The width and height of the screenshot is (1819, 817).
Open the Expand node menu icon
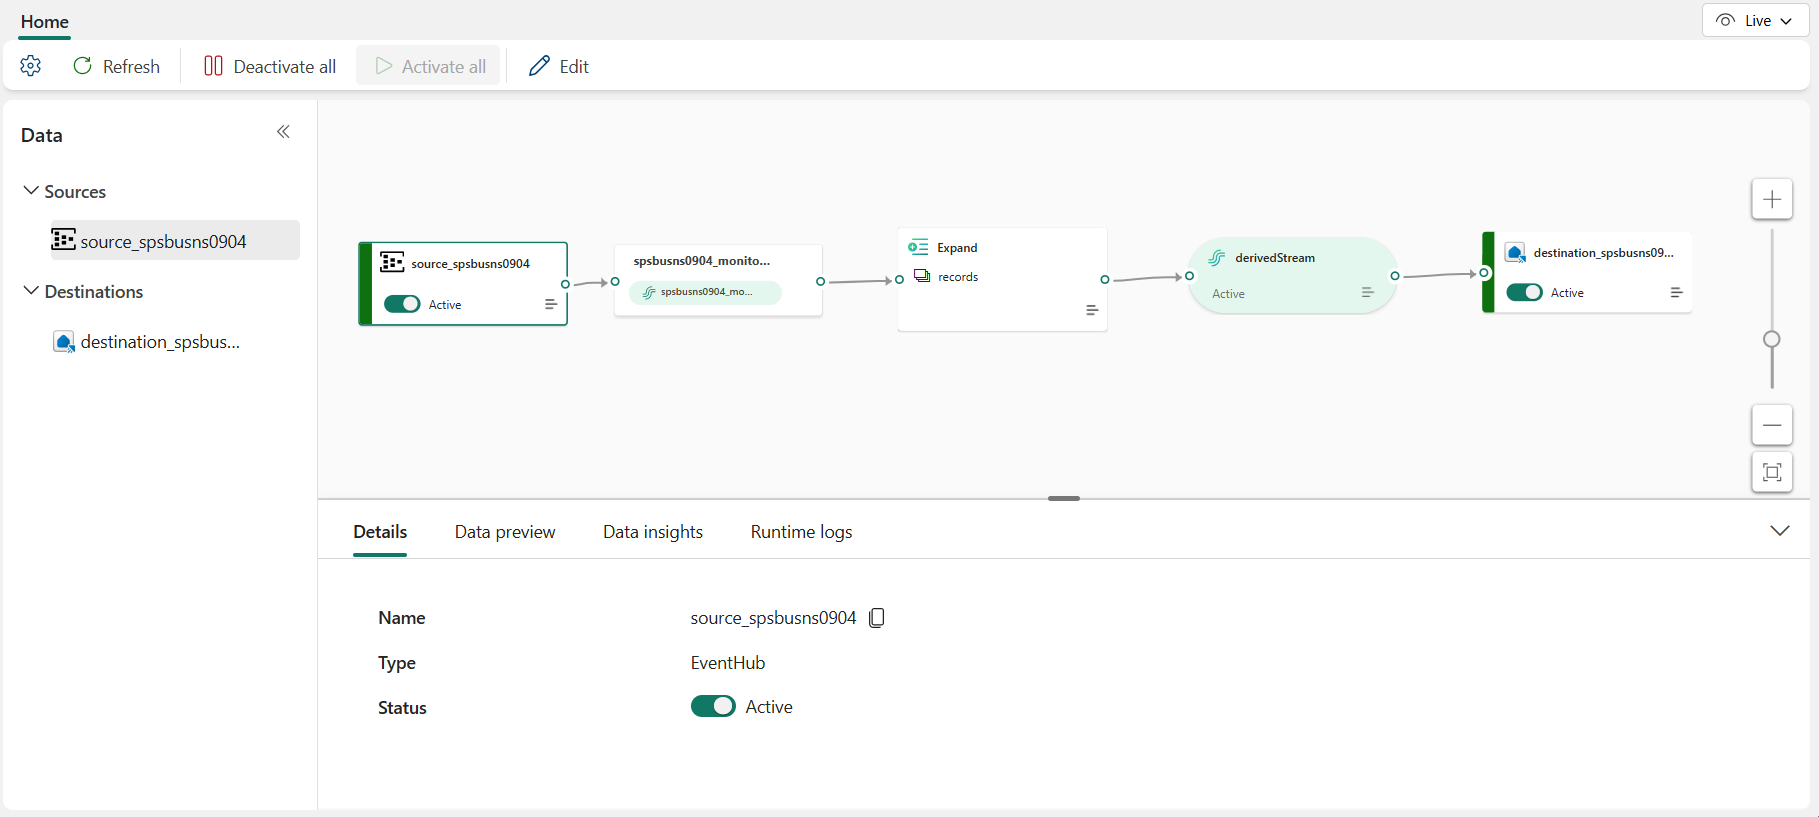pyautogui.click(x=1092, y=310)
